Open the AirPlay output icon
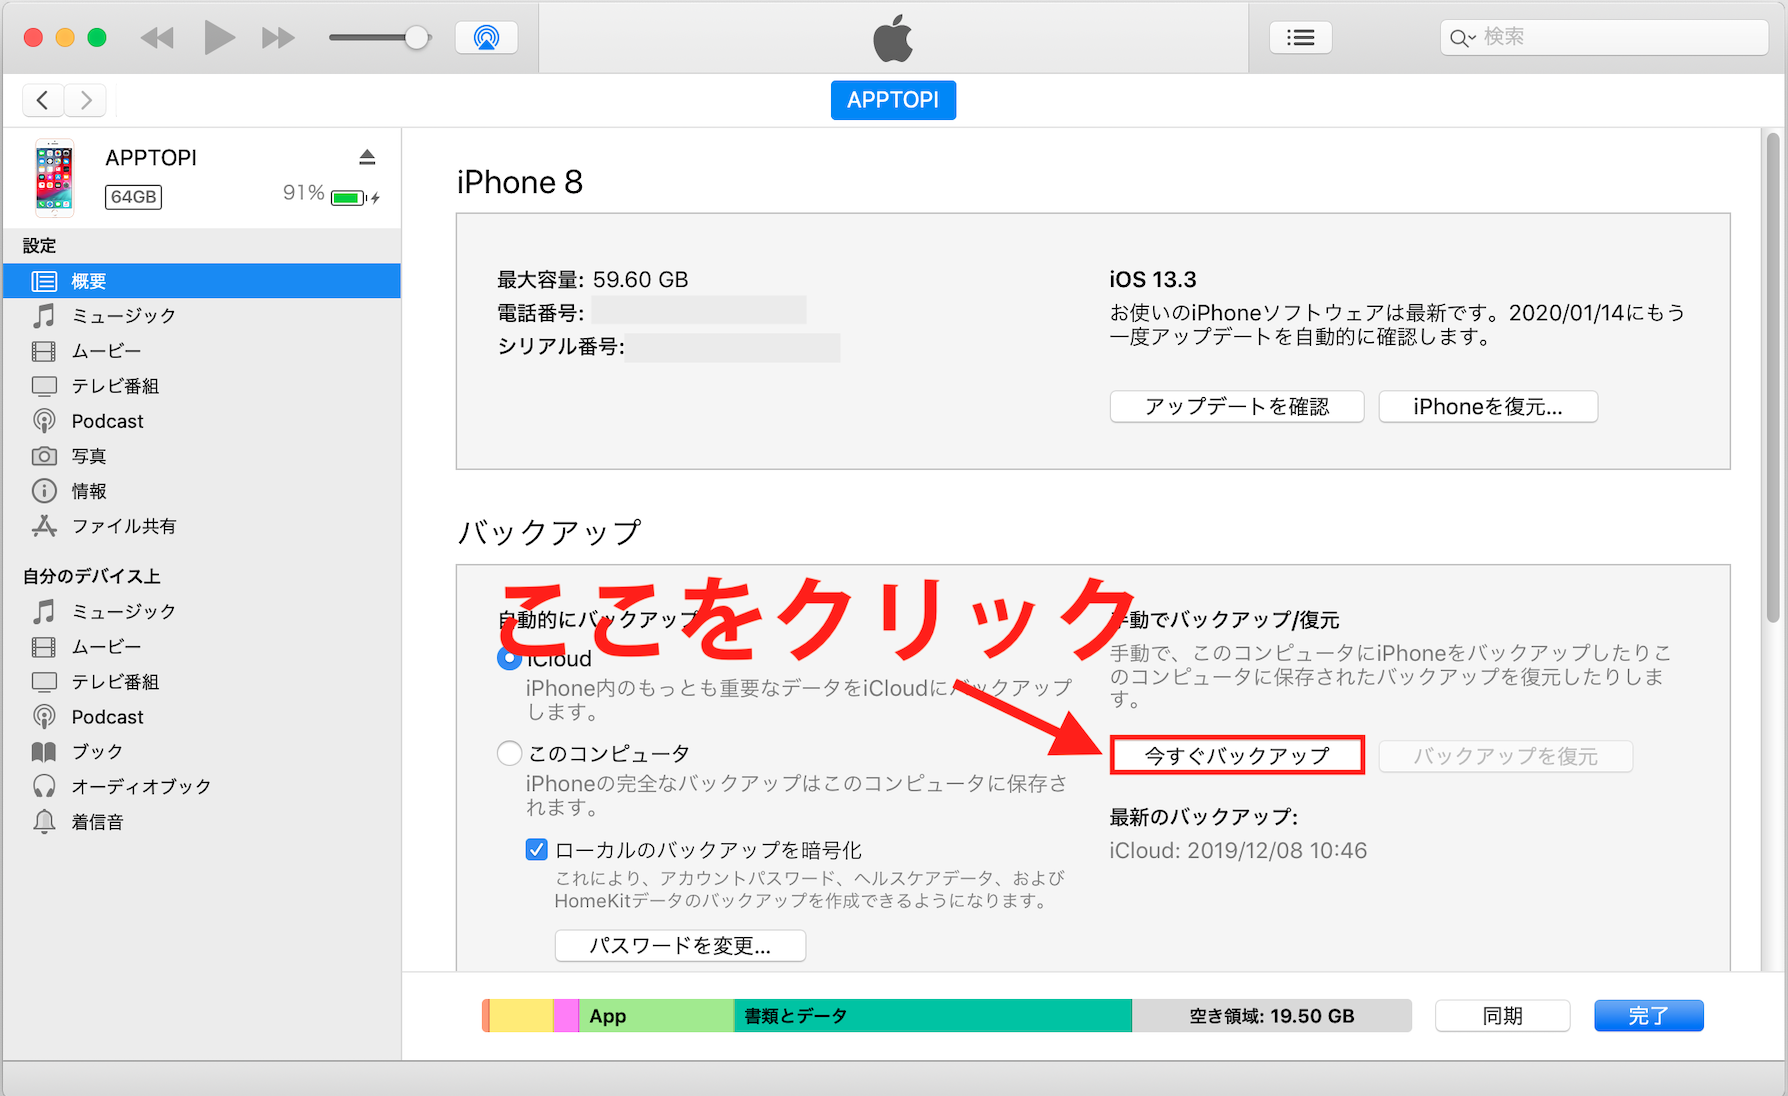 tap(486, 38)
